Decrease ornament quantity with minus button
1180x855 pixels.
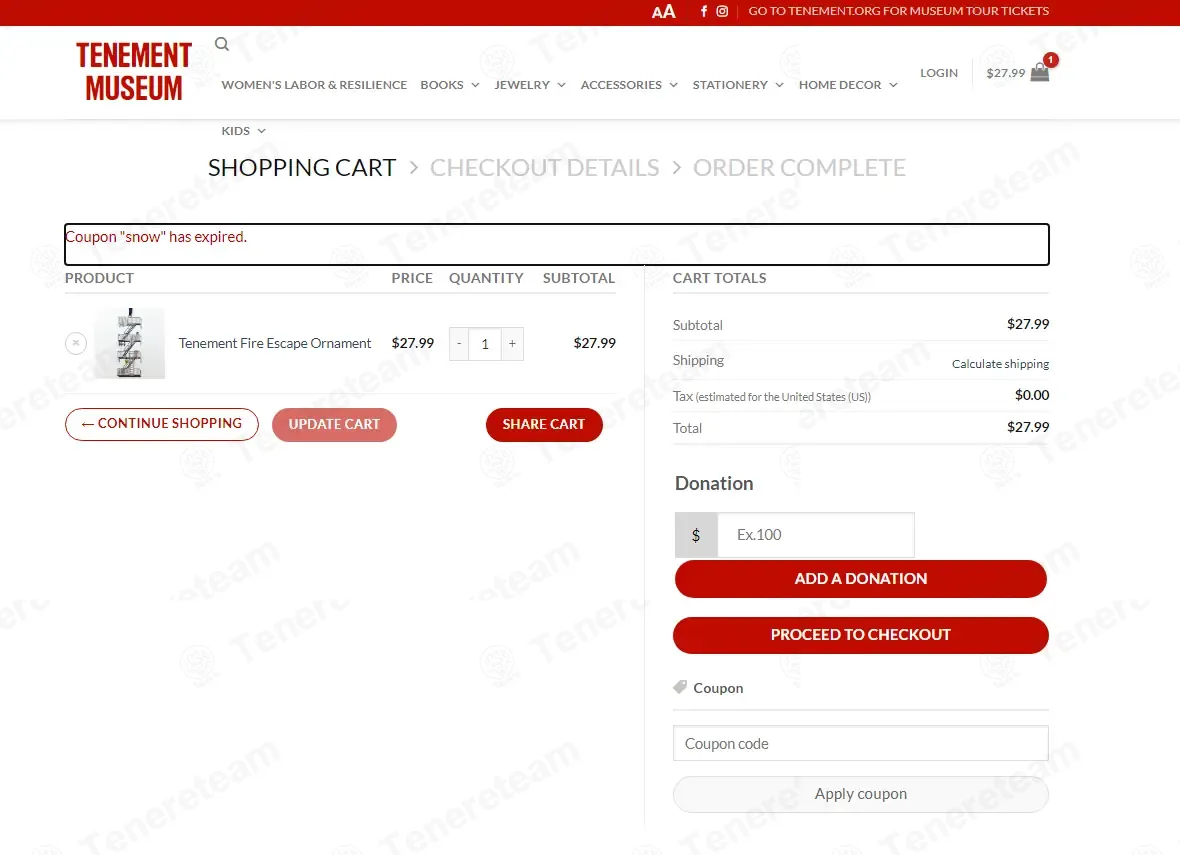point(459,344)
